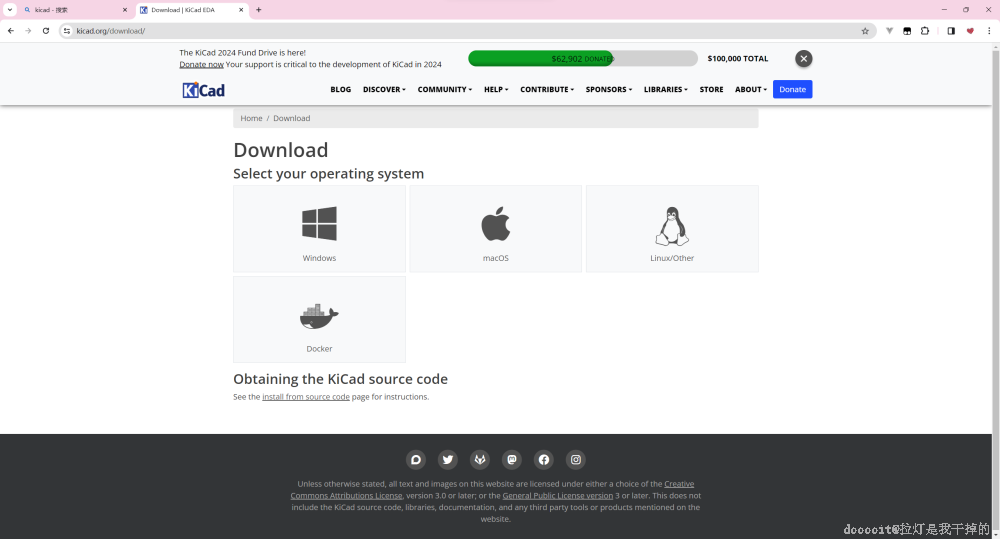Image resolution: width=1000 pixels, height=539 pixels.
Task: Open Chrome three-dot menu
Action: [989, 31]
